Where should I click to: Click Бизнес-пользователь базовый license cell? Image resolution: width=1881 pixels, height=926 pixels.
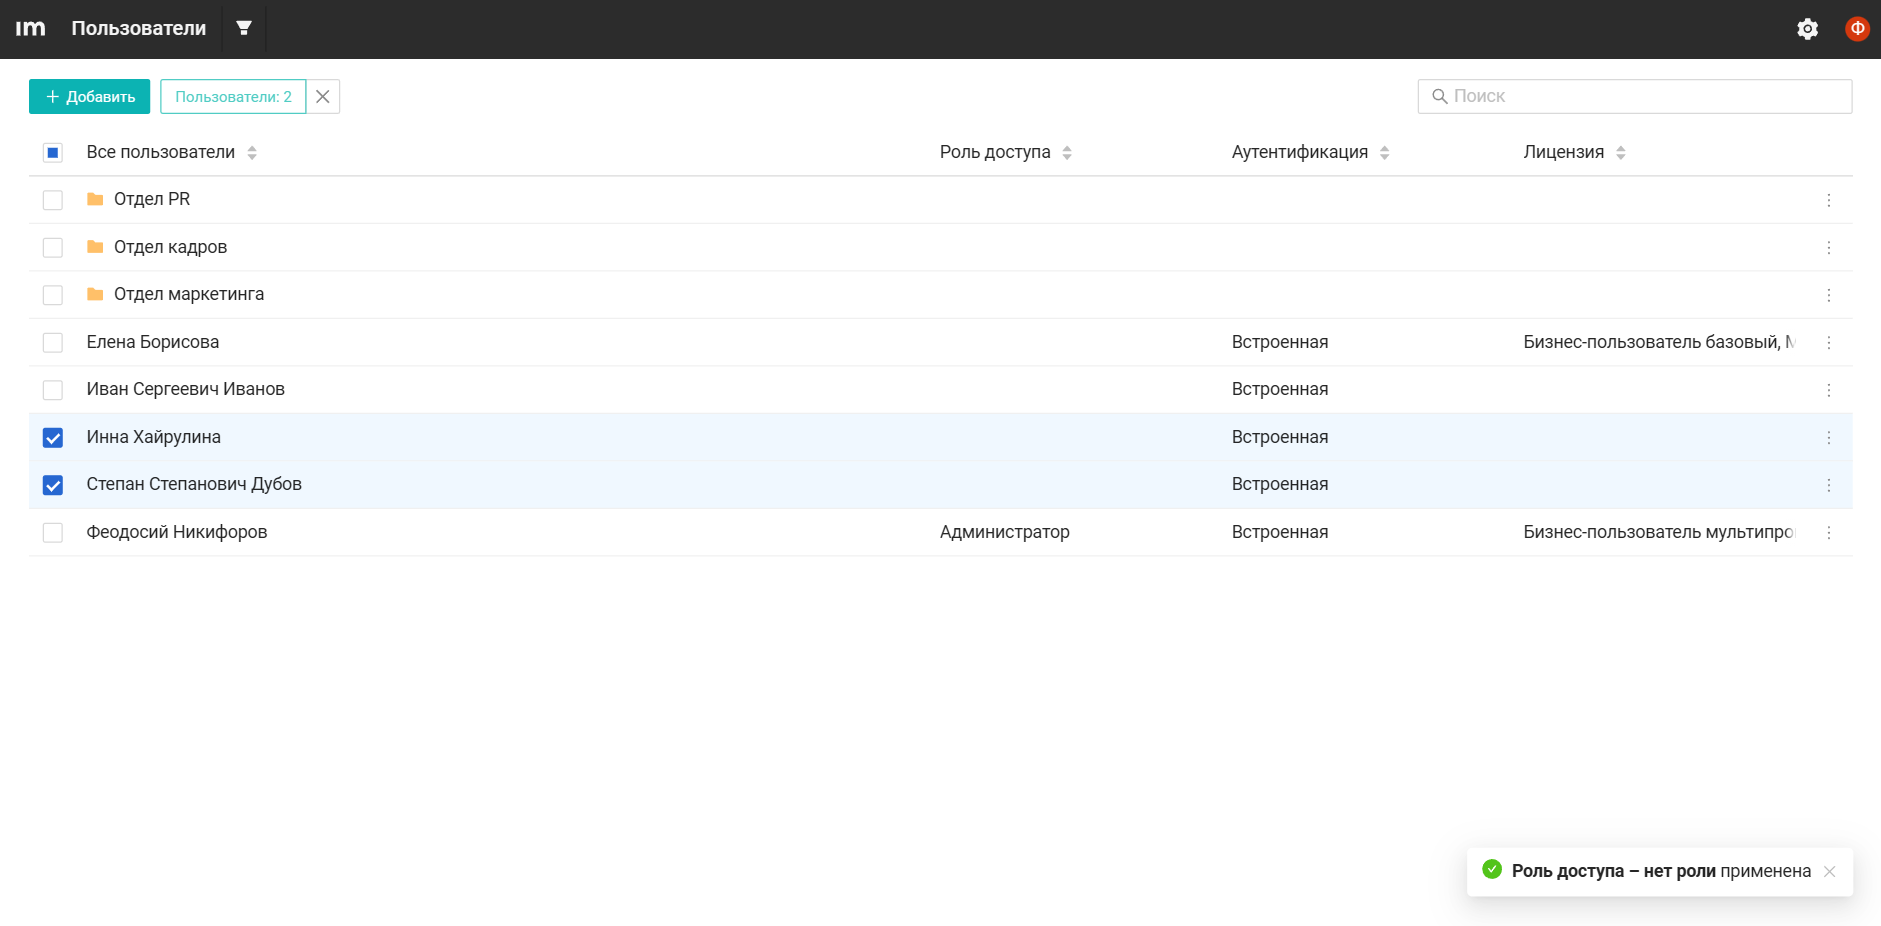click(1659, 342)
